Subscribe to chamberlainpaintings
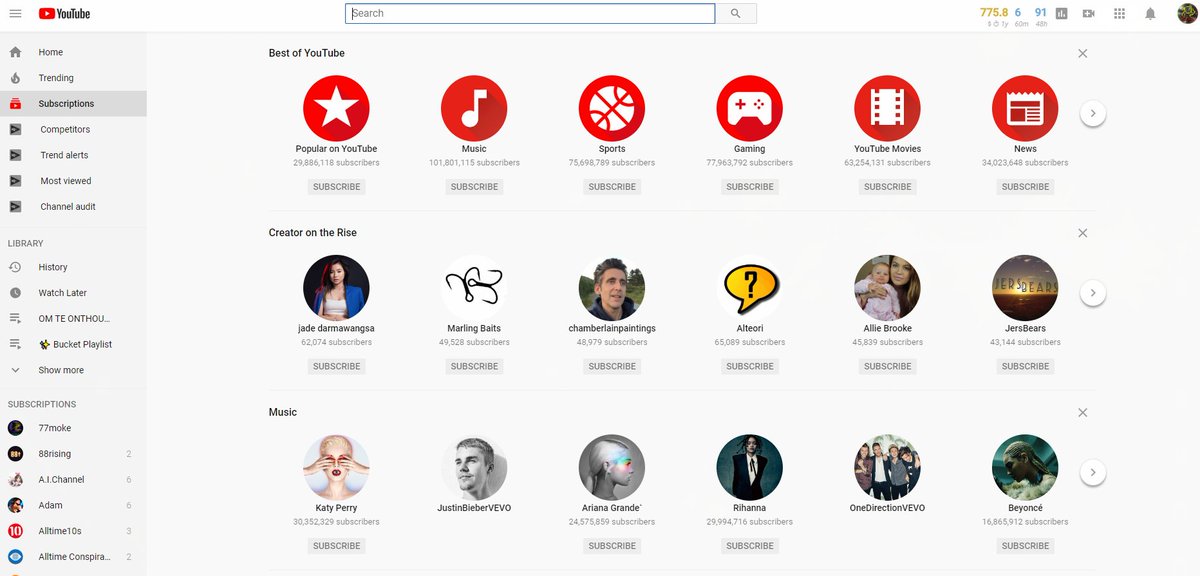Viewport: 1200px width, 576px height. point(612,366)
